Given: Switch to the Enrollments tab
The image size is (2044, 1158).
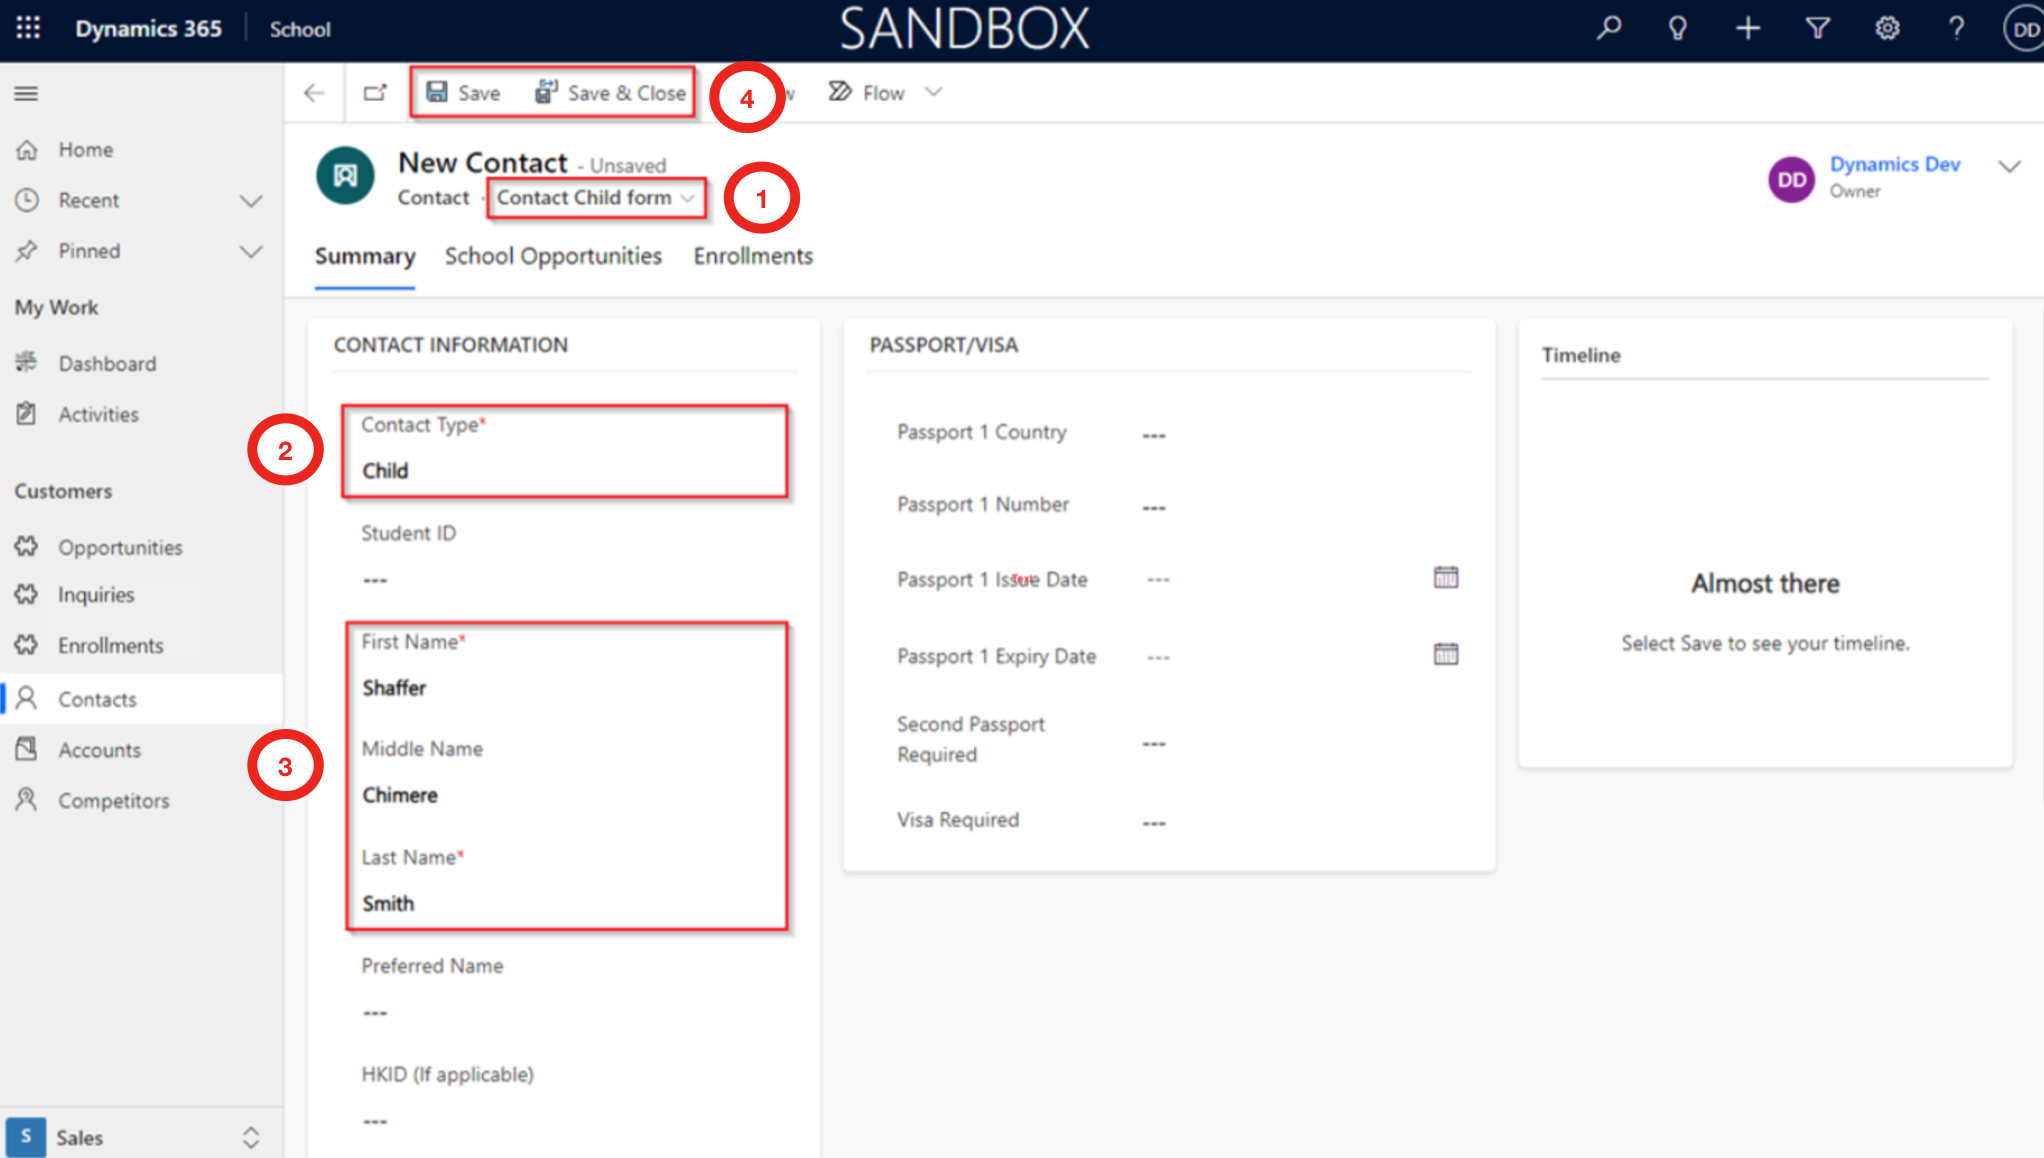Looking at the screenshot, I should [753, 257].
